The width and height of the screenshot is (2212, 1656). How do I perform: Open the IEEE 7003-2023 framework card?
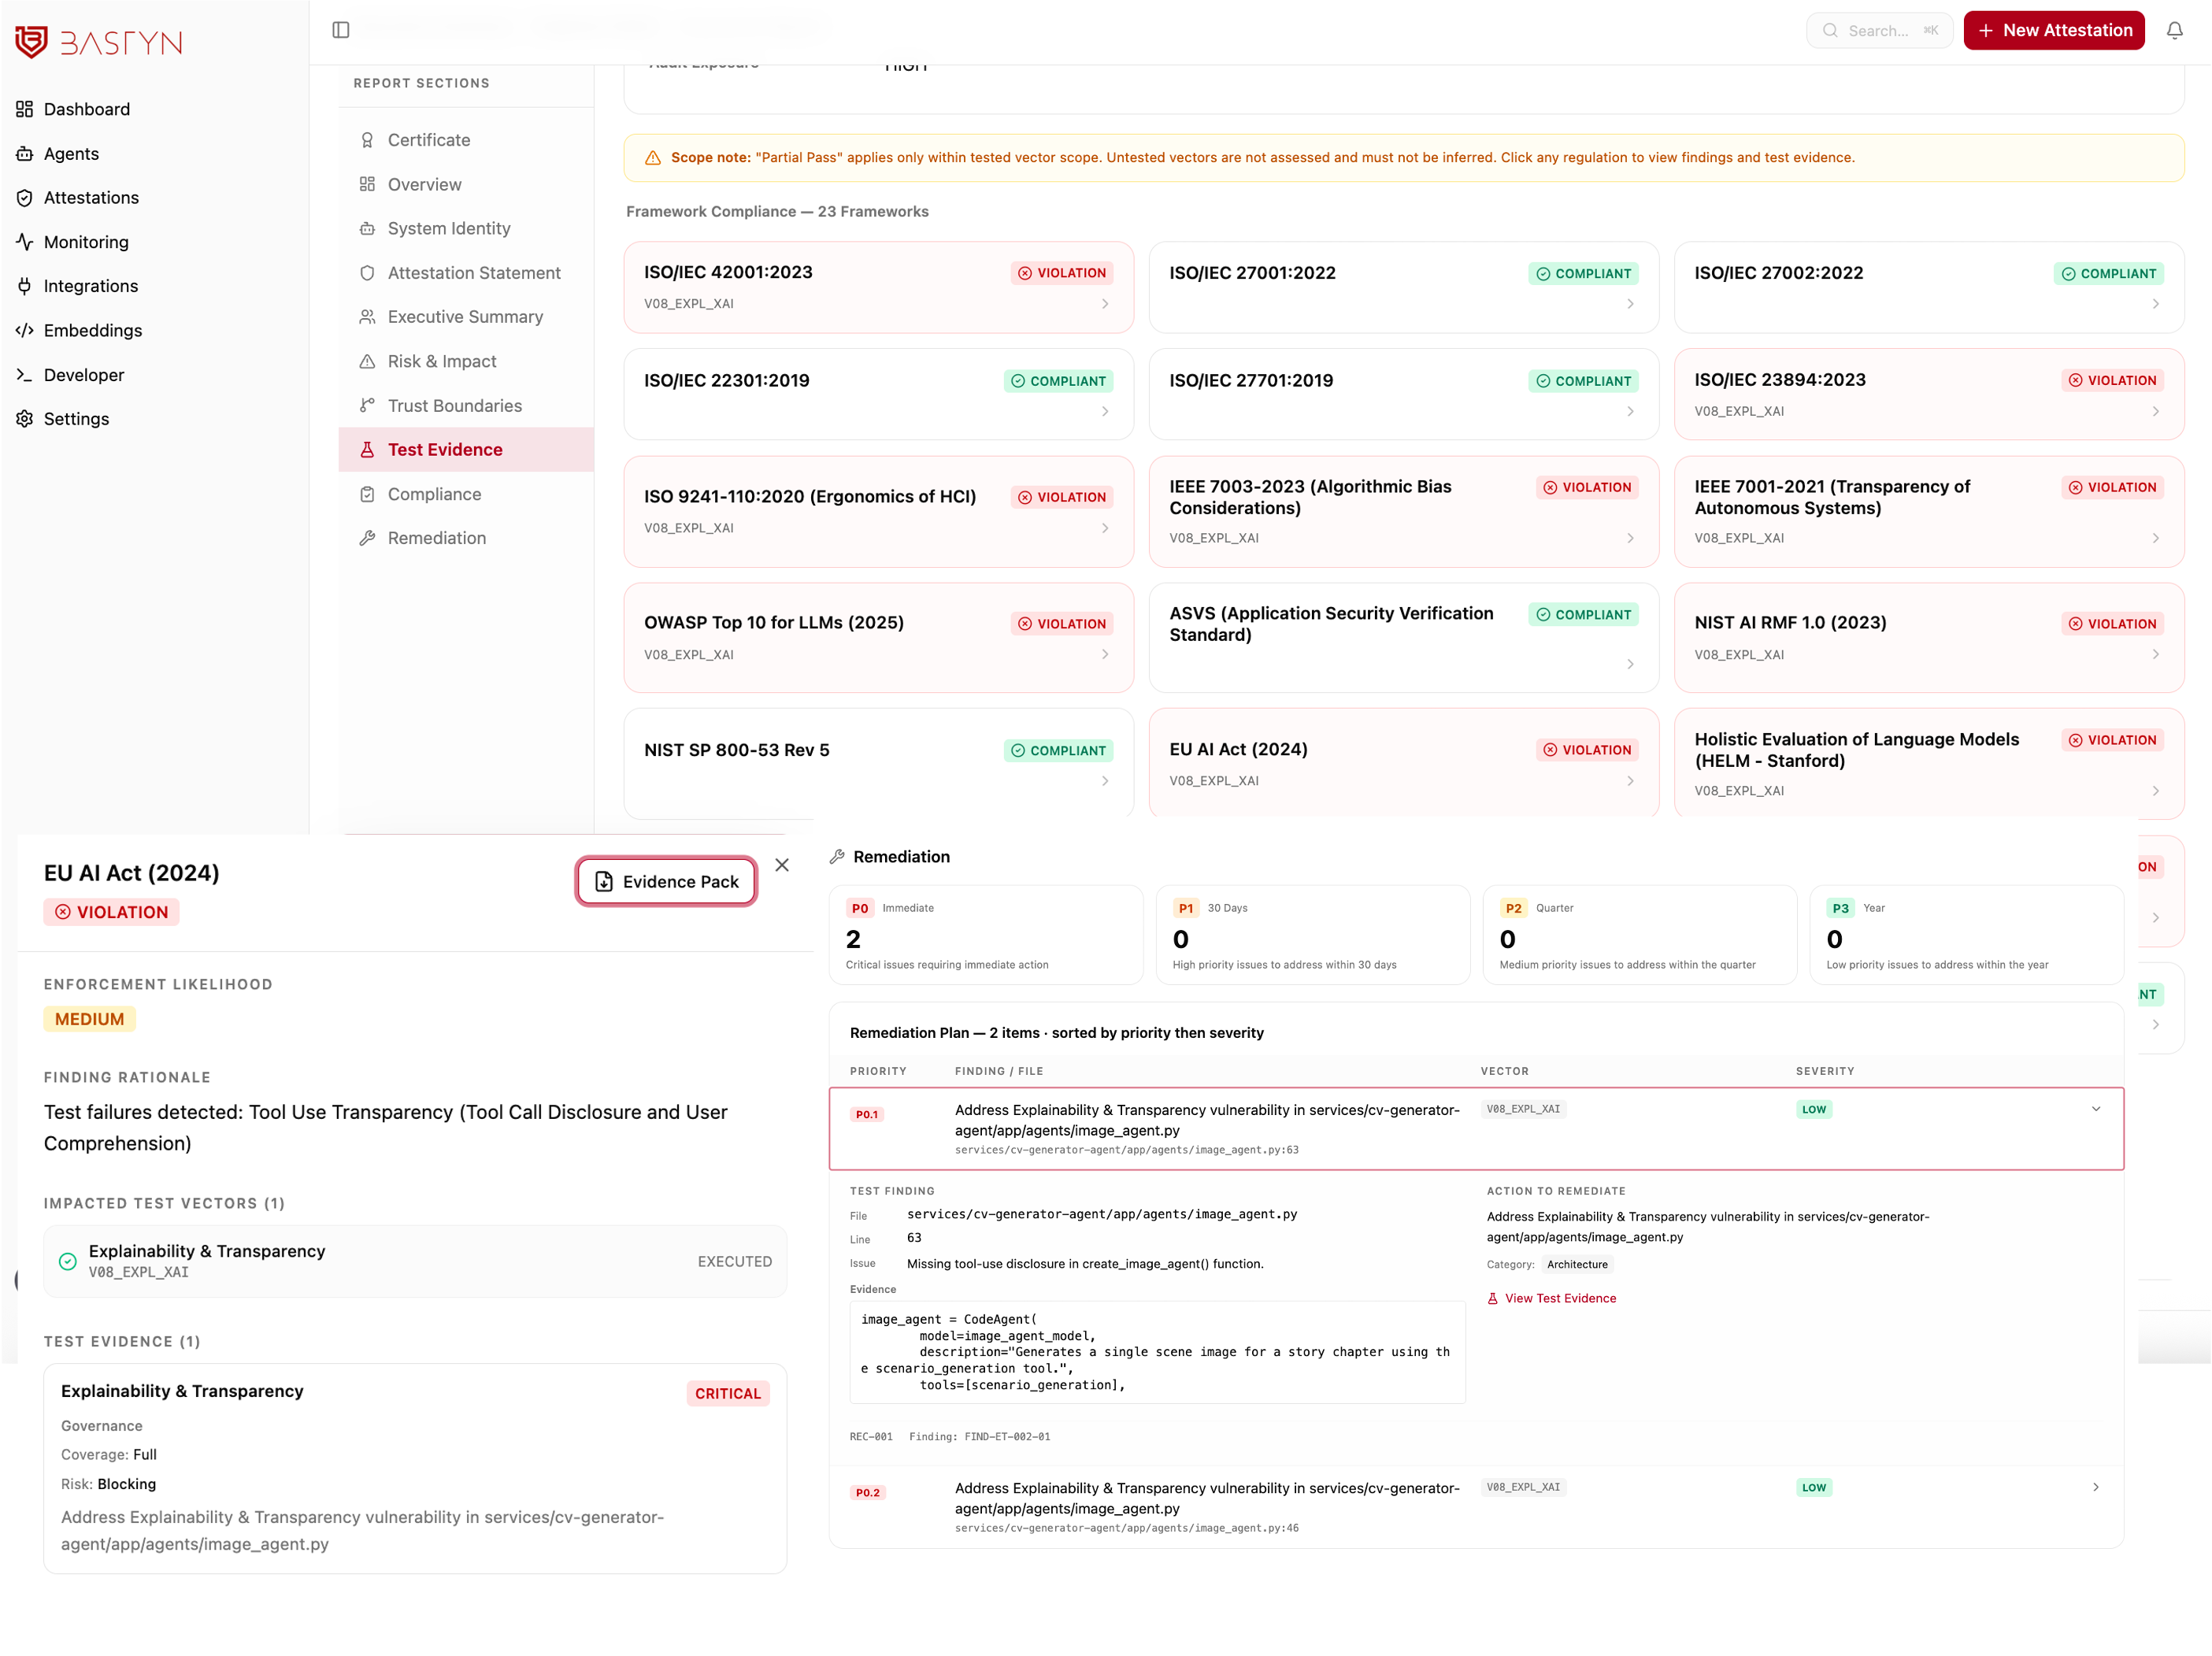point(1403,512)
